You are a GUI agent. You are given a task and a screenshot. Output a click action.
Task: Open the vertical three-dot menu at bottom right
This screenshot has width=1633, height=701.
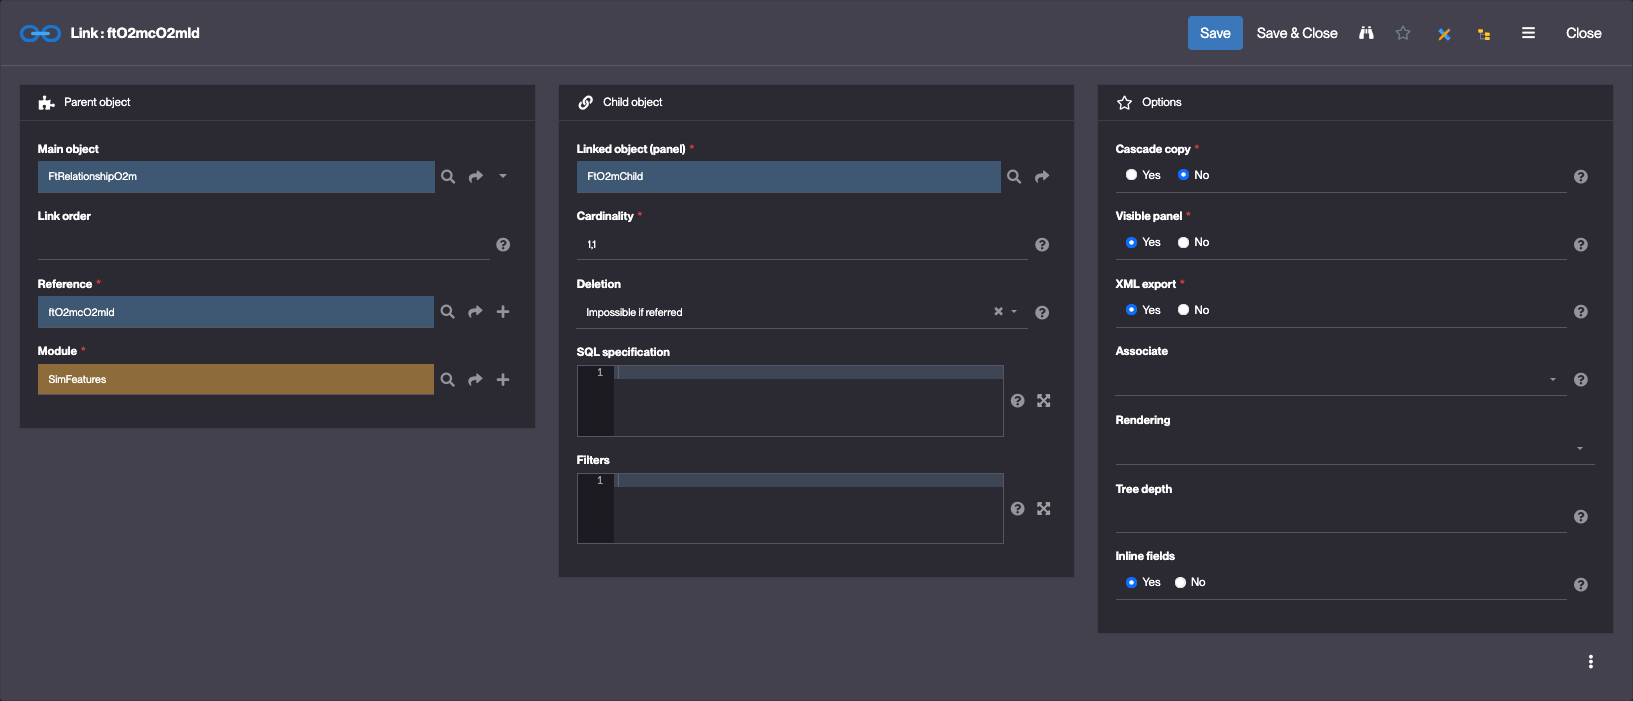click(x=1590, y=662)
